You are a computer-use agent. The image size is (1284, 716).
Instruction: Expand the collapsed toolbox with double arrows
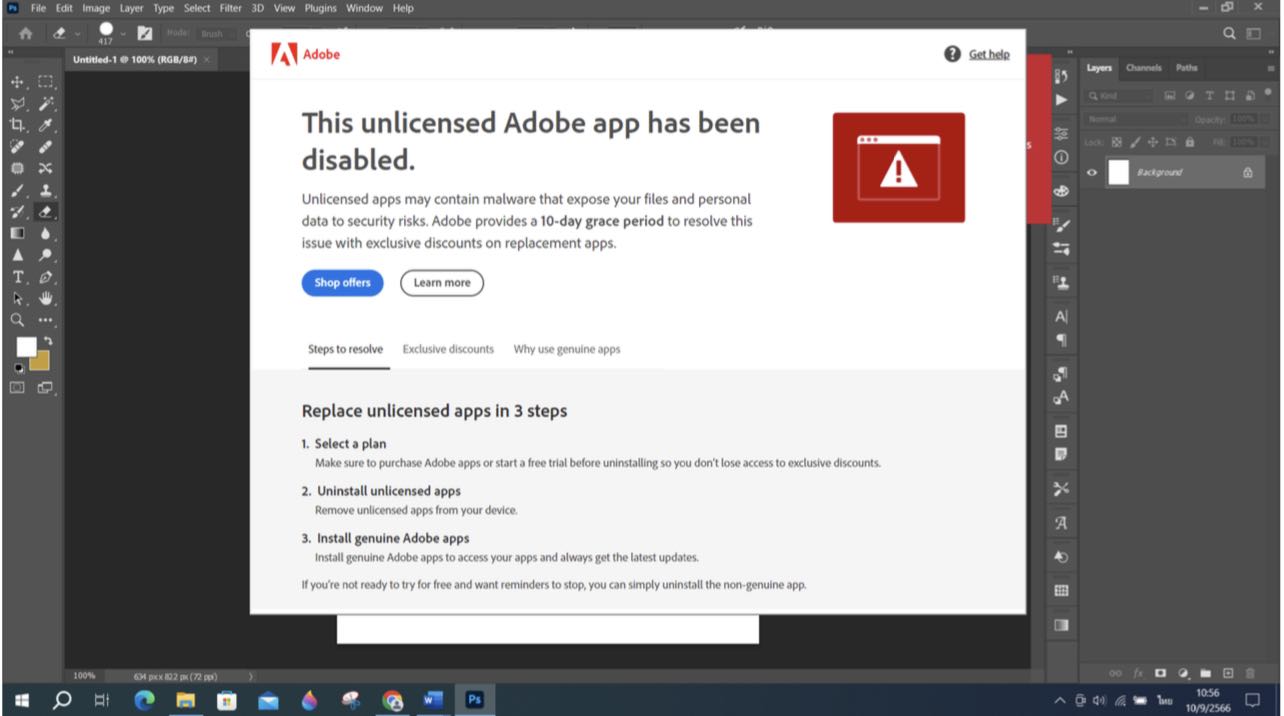[x=12, y=52]
